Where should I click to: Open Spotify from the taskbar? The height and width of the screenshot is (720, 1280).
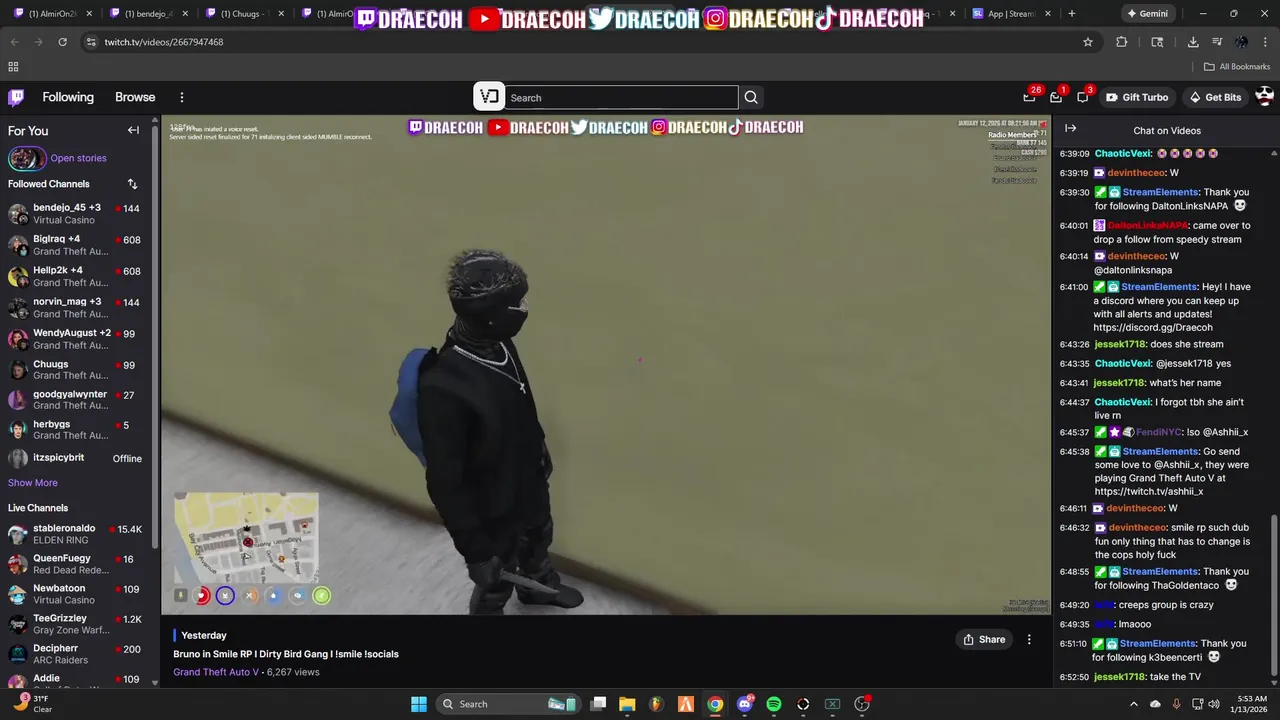pyautogui.click(x=774, y=704)
